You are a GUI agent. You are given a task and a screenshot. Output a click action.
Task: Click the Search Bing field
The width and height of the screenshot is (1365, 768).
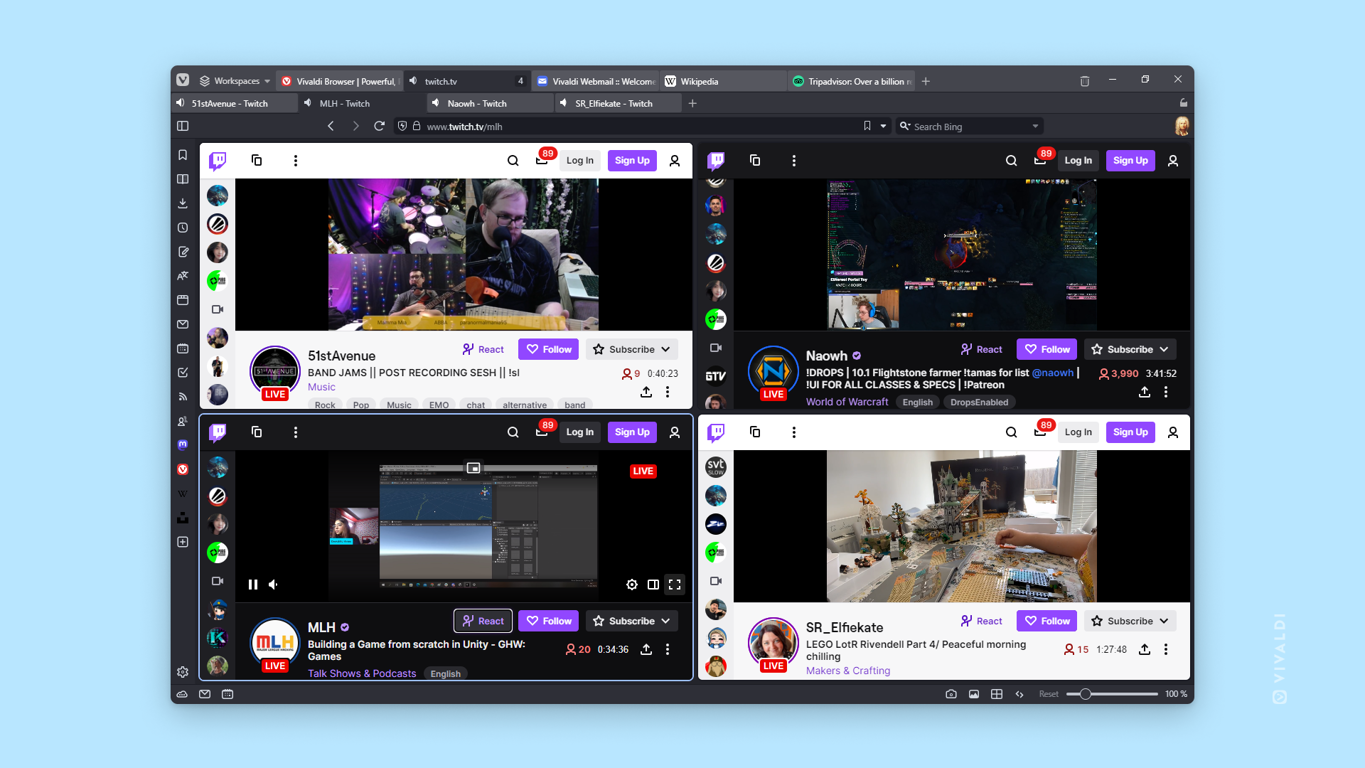(970, 126)
